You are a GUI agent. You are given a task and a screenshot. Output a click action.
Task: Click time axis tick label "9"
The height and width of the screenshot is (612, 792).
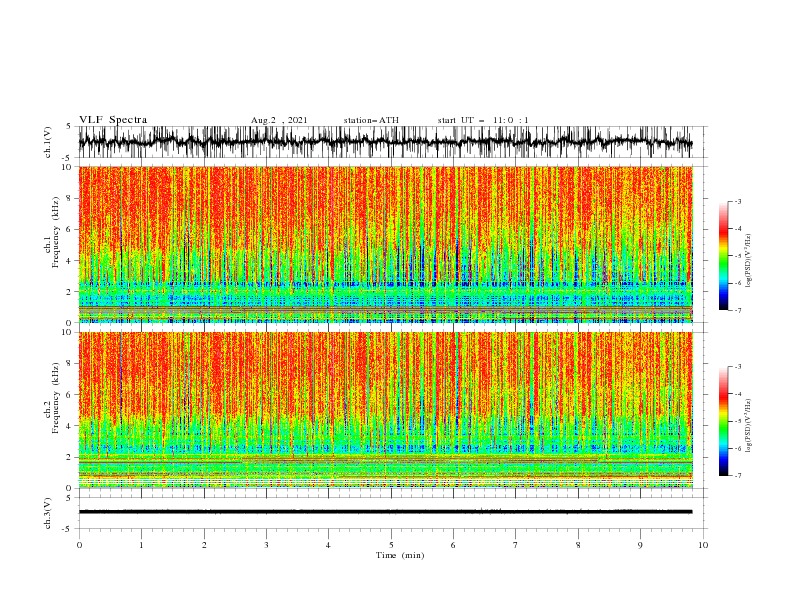coord(640,545)
